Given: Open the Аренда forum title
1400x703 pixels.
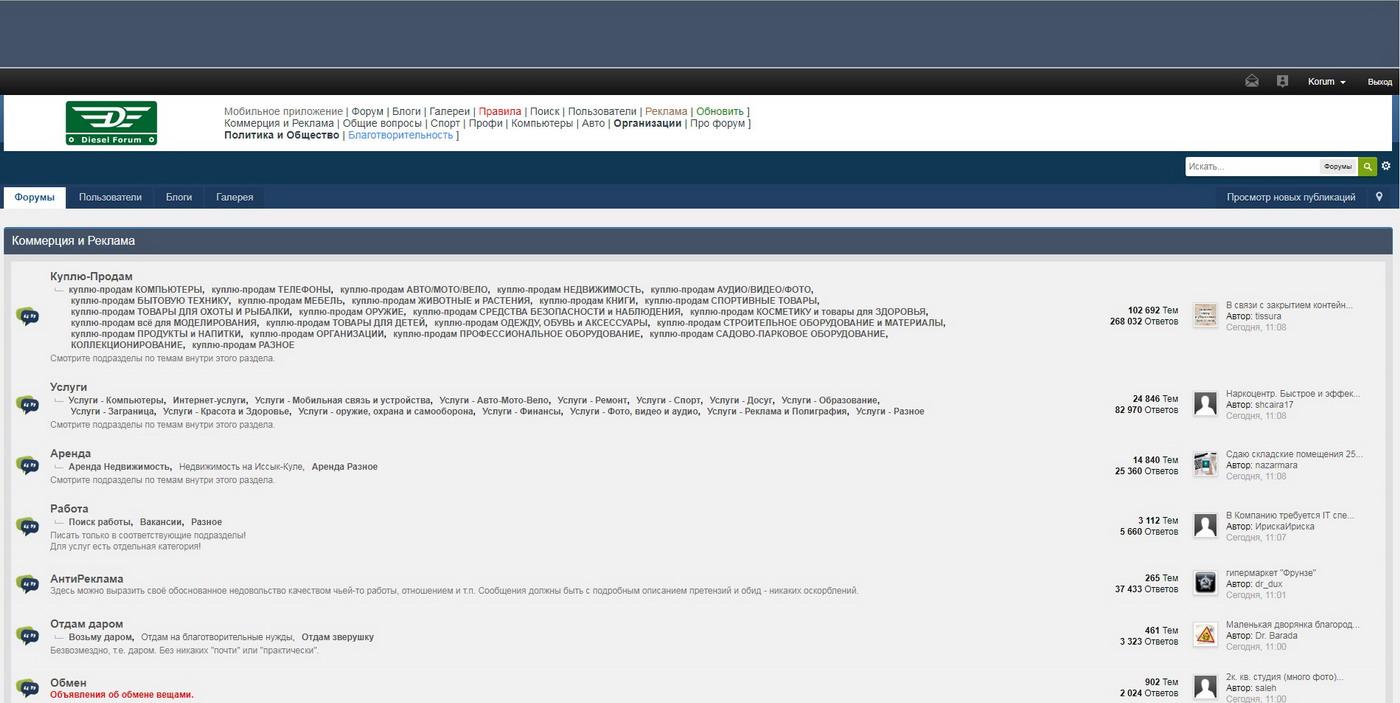Looking at the screenshot, I should coord(70,454).
